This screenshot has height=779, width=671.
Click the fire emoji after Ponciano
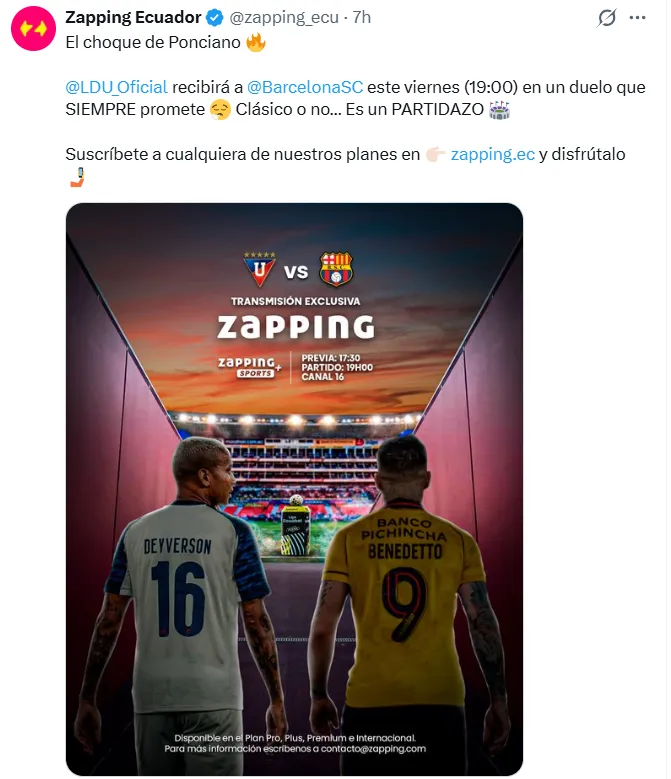pyautogui.click(x=256, y=42)
